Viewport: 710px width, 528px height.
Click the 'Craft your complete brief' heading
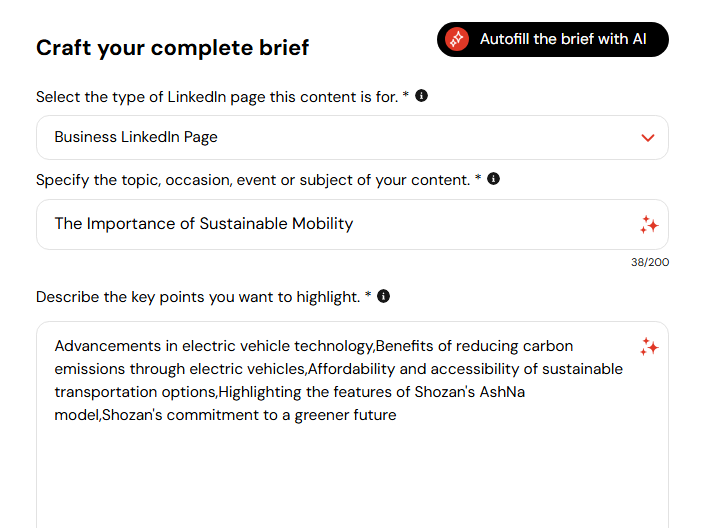click(173, 47)
